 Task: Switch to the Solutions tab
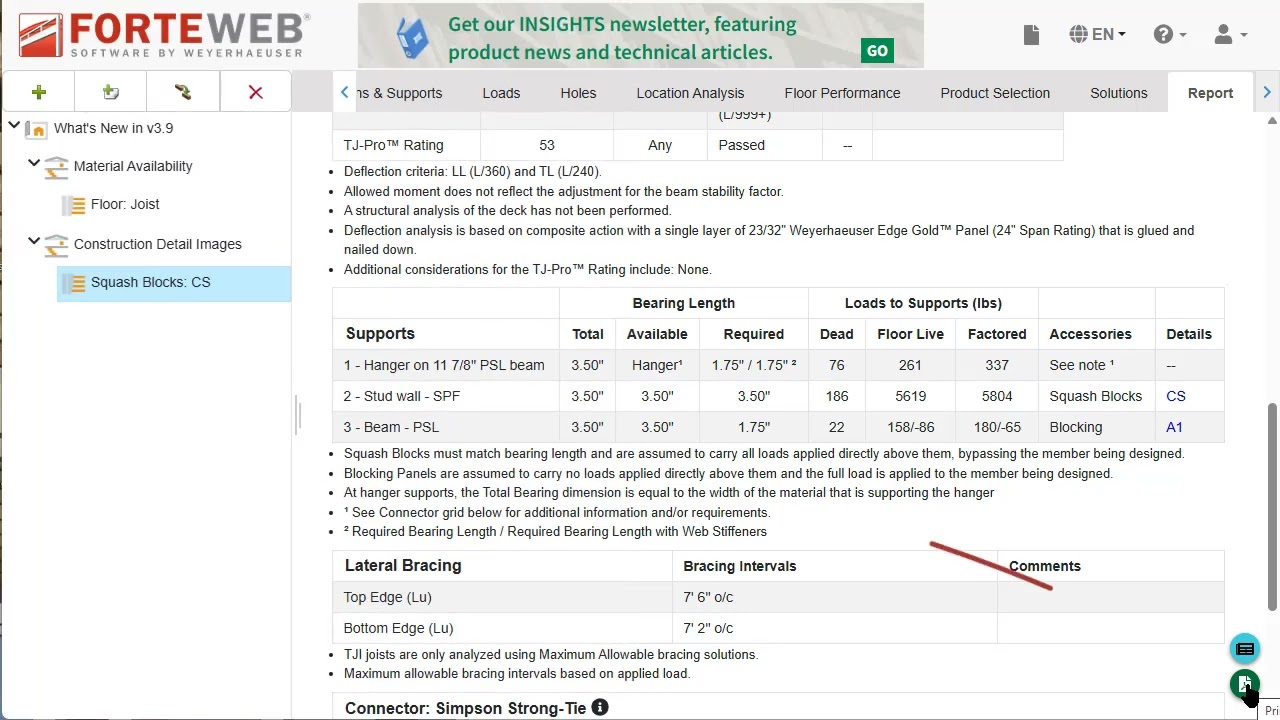click(x=1118, y=93)
